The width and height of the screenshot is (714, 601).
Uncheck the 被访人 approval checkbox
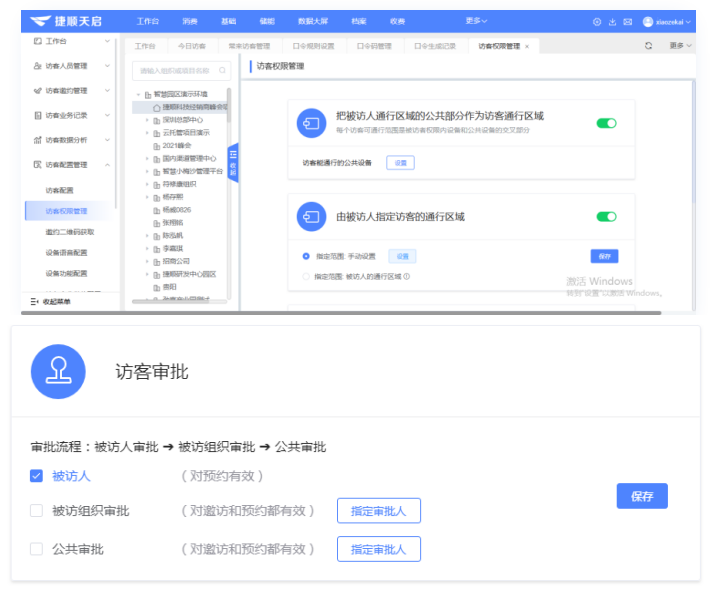36,476
